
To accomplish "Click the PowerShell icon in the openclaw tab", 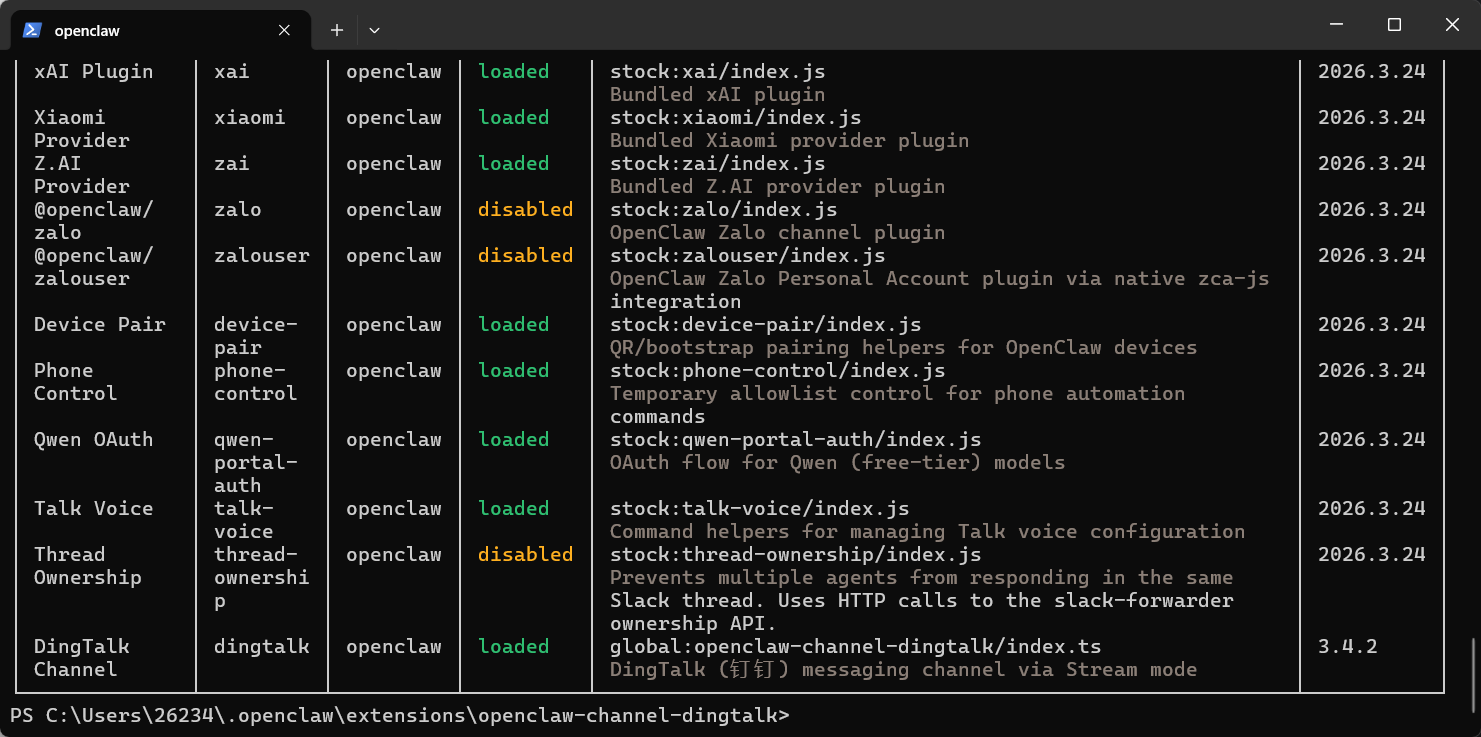I will [32, 30].
